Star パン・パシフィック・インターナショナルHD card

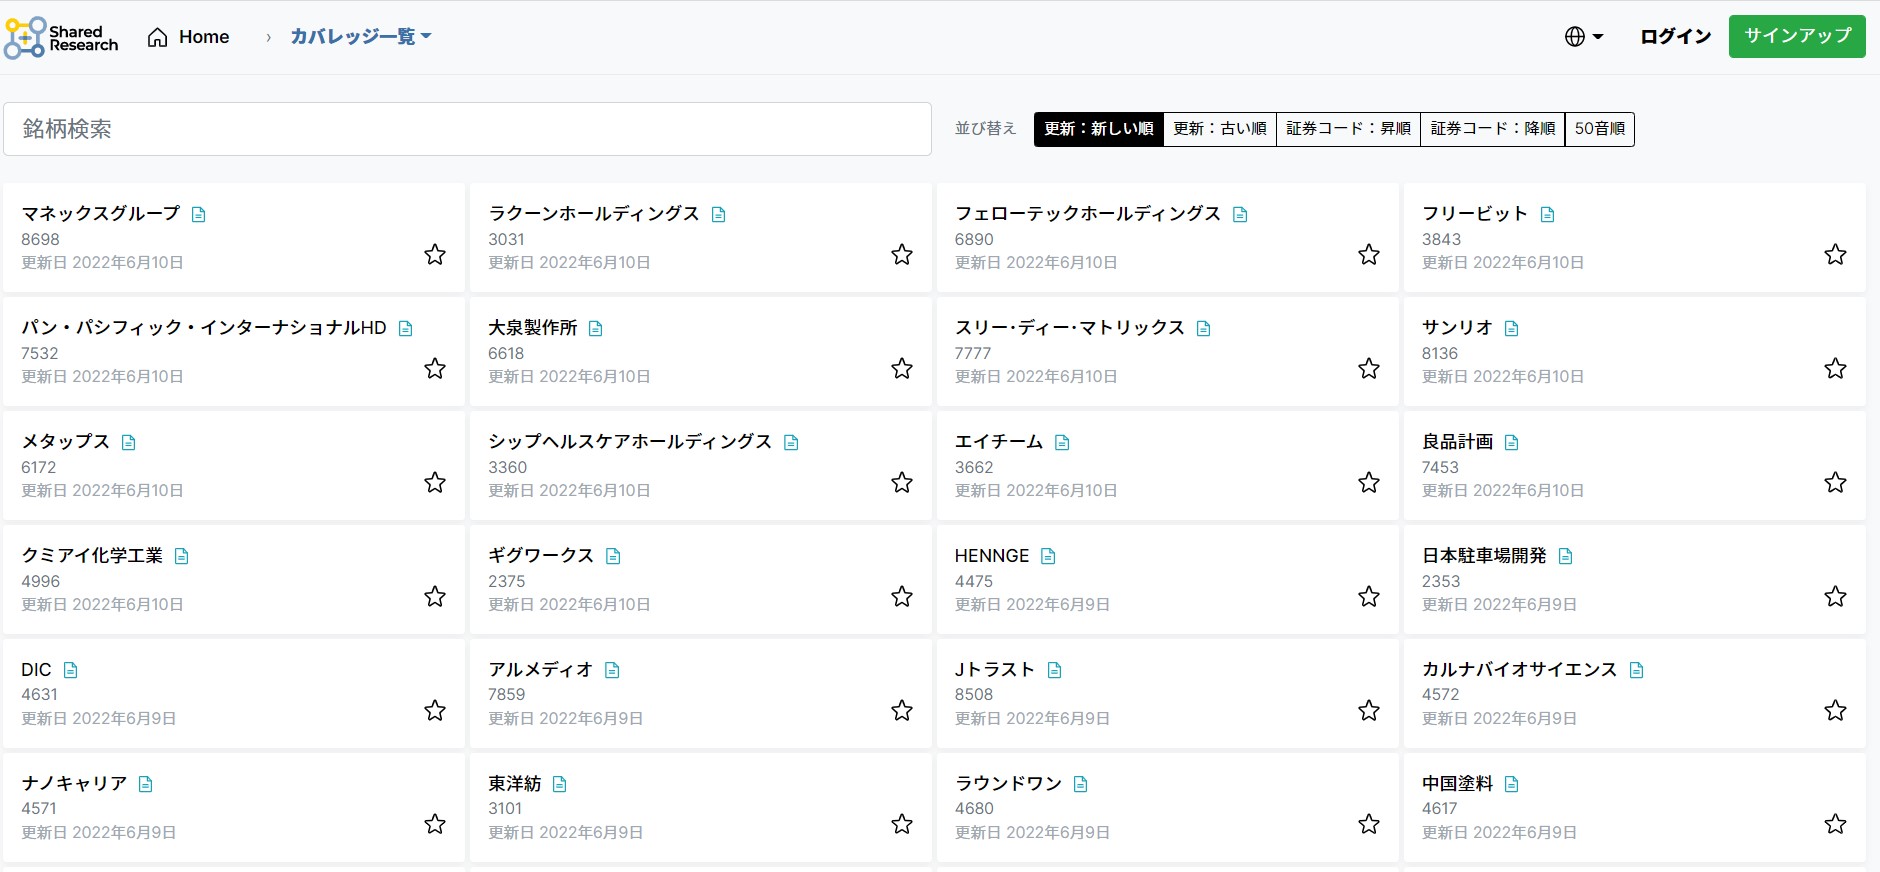[435, 368]
